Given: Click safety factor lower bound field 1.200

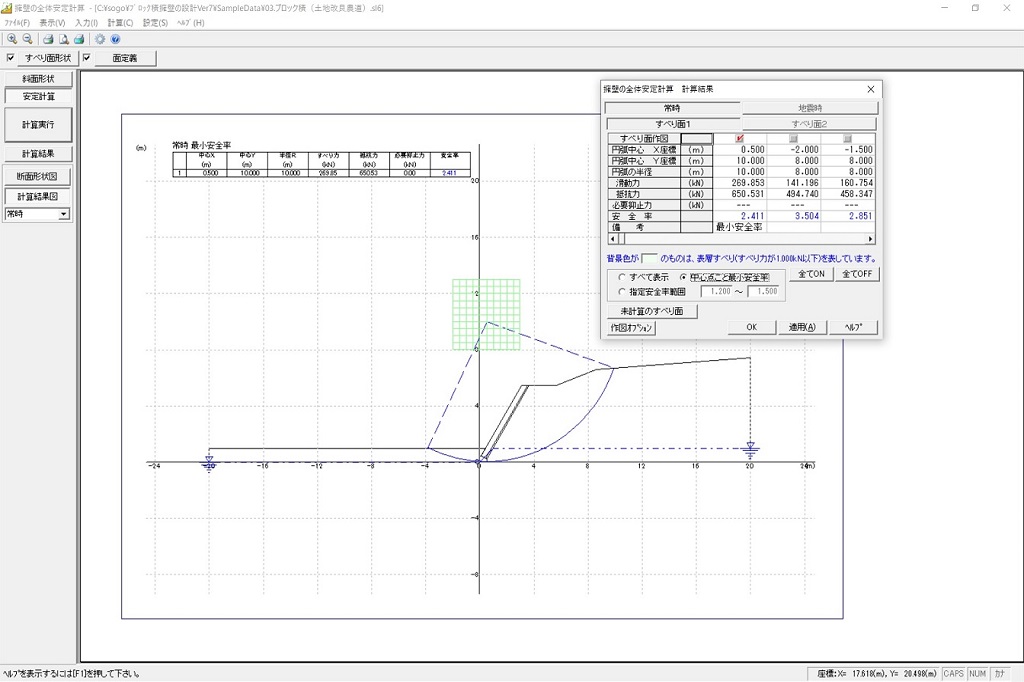Looking at the screenshot, I should coord(716,291).
